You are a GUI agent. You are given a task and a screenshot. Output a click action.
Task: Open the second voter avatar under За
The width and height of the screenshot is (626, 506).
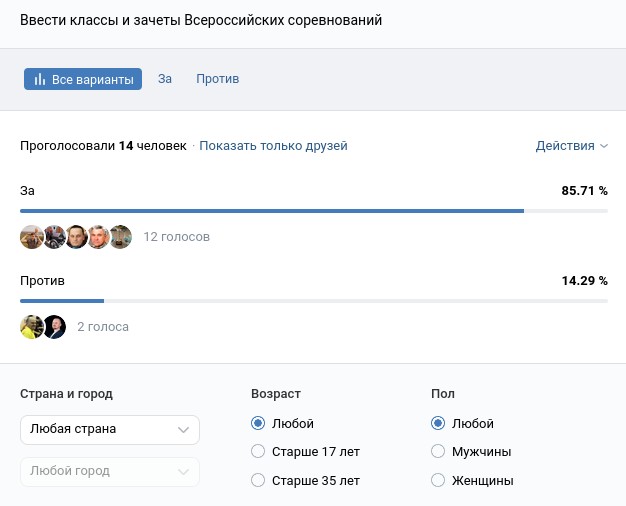(x=54, y=237)
